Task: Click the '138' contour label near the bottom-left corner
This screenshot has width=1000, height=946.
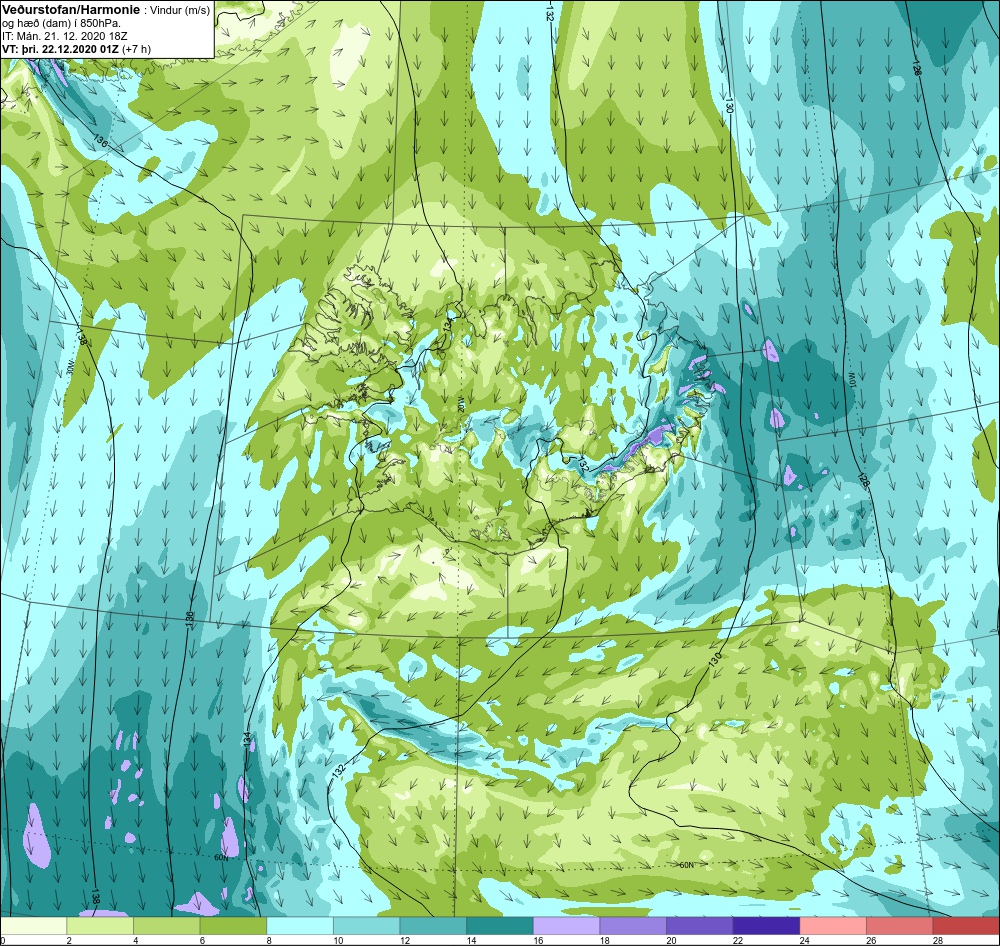Action: click(x=95, y=896)
